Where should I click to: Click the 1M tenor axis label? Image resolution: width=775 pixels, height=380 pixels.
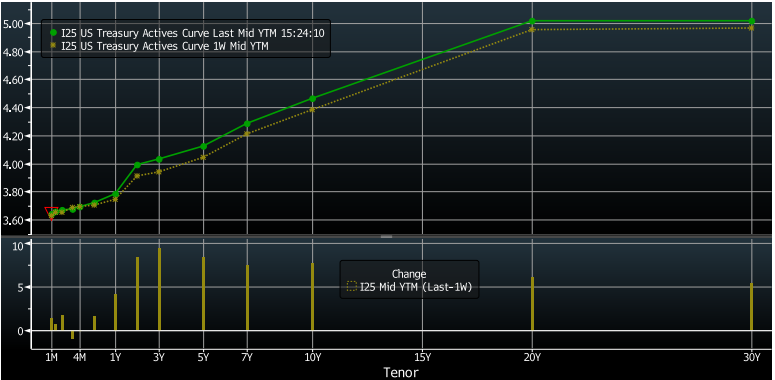tap(51, 357)
